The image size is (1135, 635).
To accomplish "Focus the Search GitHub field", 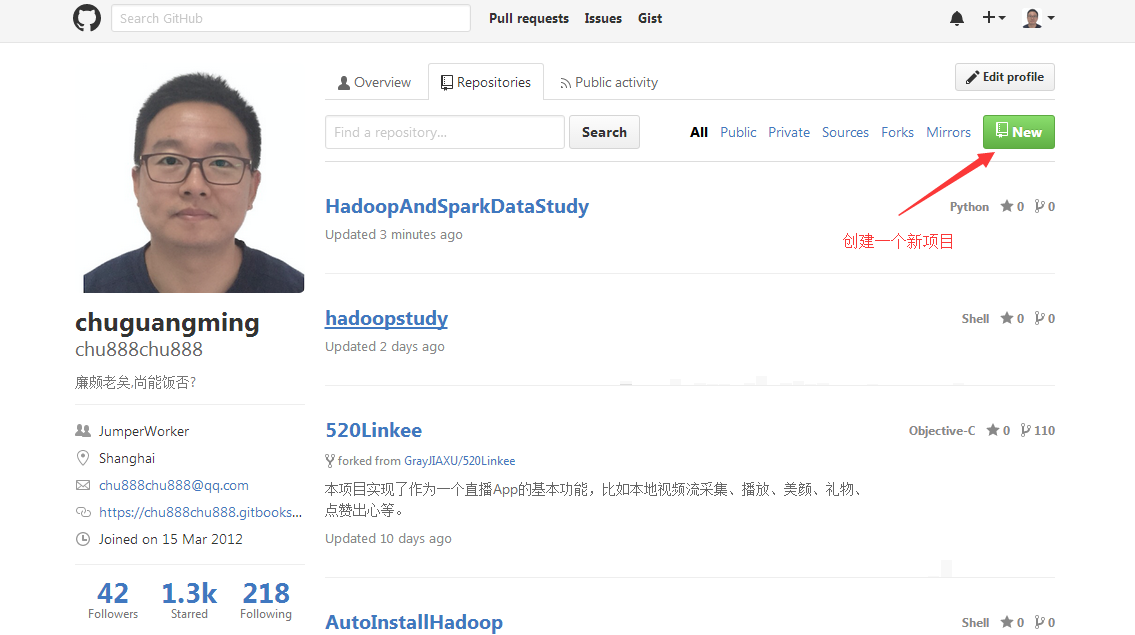I will (x=291, y=18).
